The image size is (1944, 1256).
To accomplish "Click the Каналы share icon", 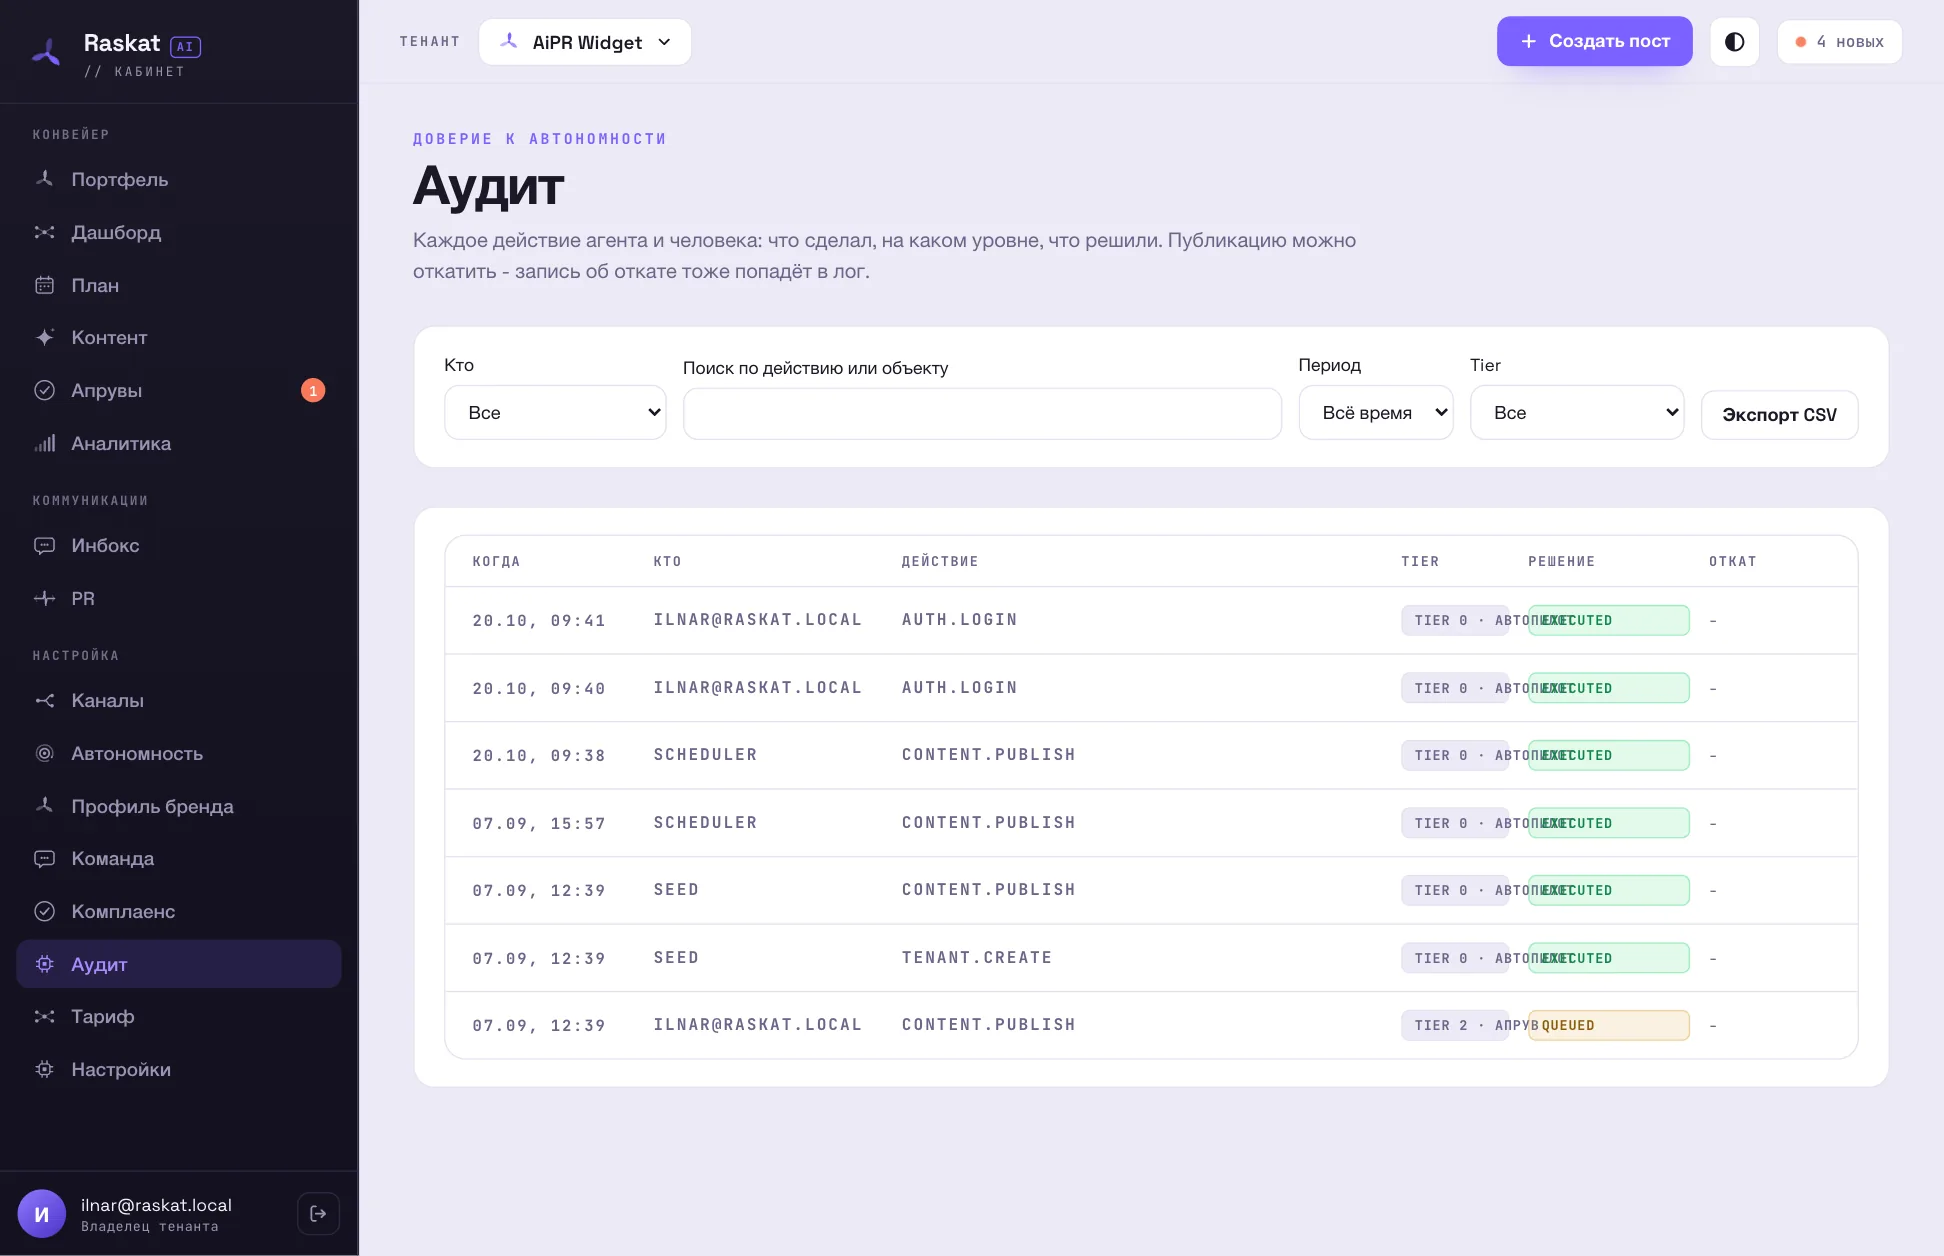I will coord(44,700).
